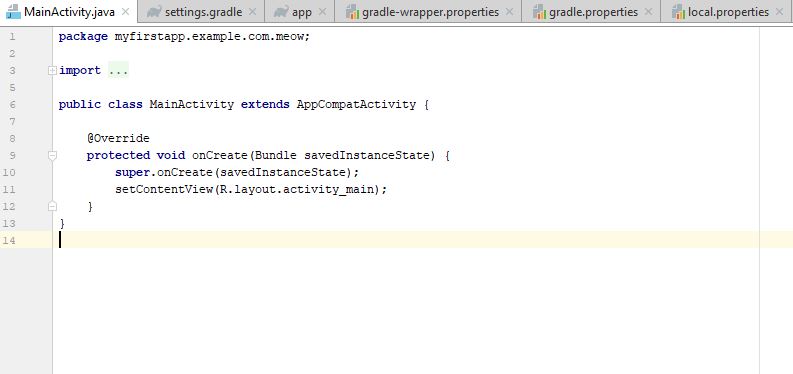
Task: Click the properties file icon on local.properties tab
Action: click(x=678, y=12)
